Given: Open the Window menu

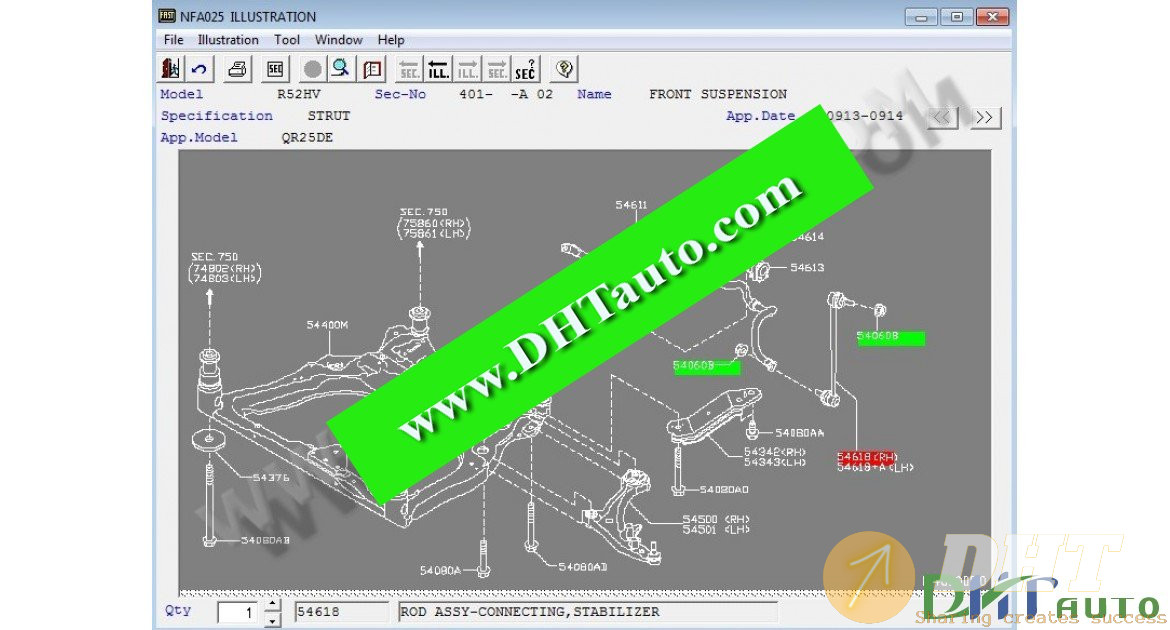Looking at the screenshot, I should (x=338, y=40).
